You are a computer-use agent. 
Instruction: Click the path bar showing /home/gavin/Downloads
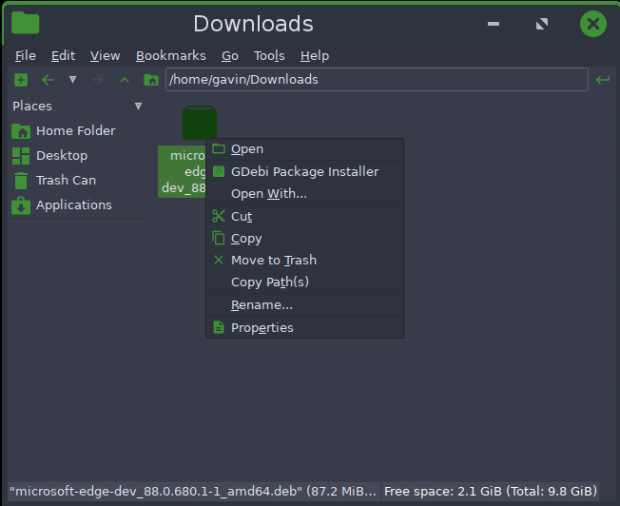pos(376,79)
